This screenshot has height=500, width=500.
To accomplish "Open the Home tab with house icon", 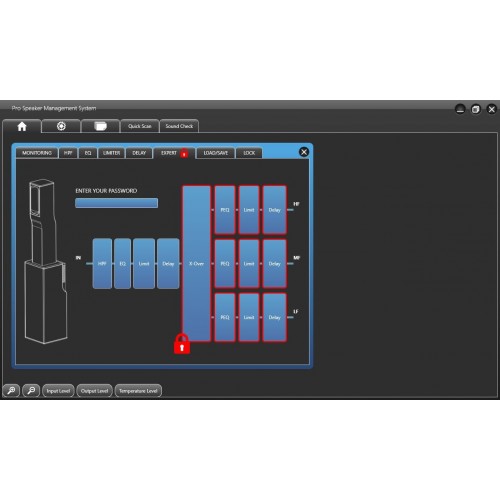I will click(x=22, y=126).
